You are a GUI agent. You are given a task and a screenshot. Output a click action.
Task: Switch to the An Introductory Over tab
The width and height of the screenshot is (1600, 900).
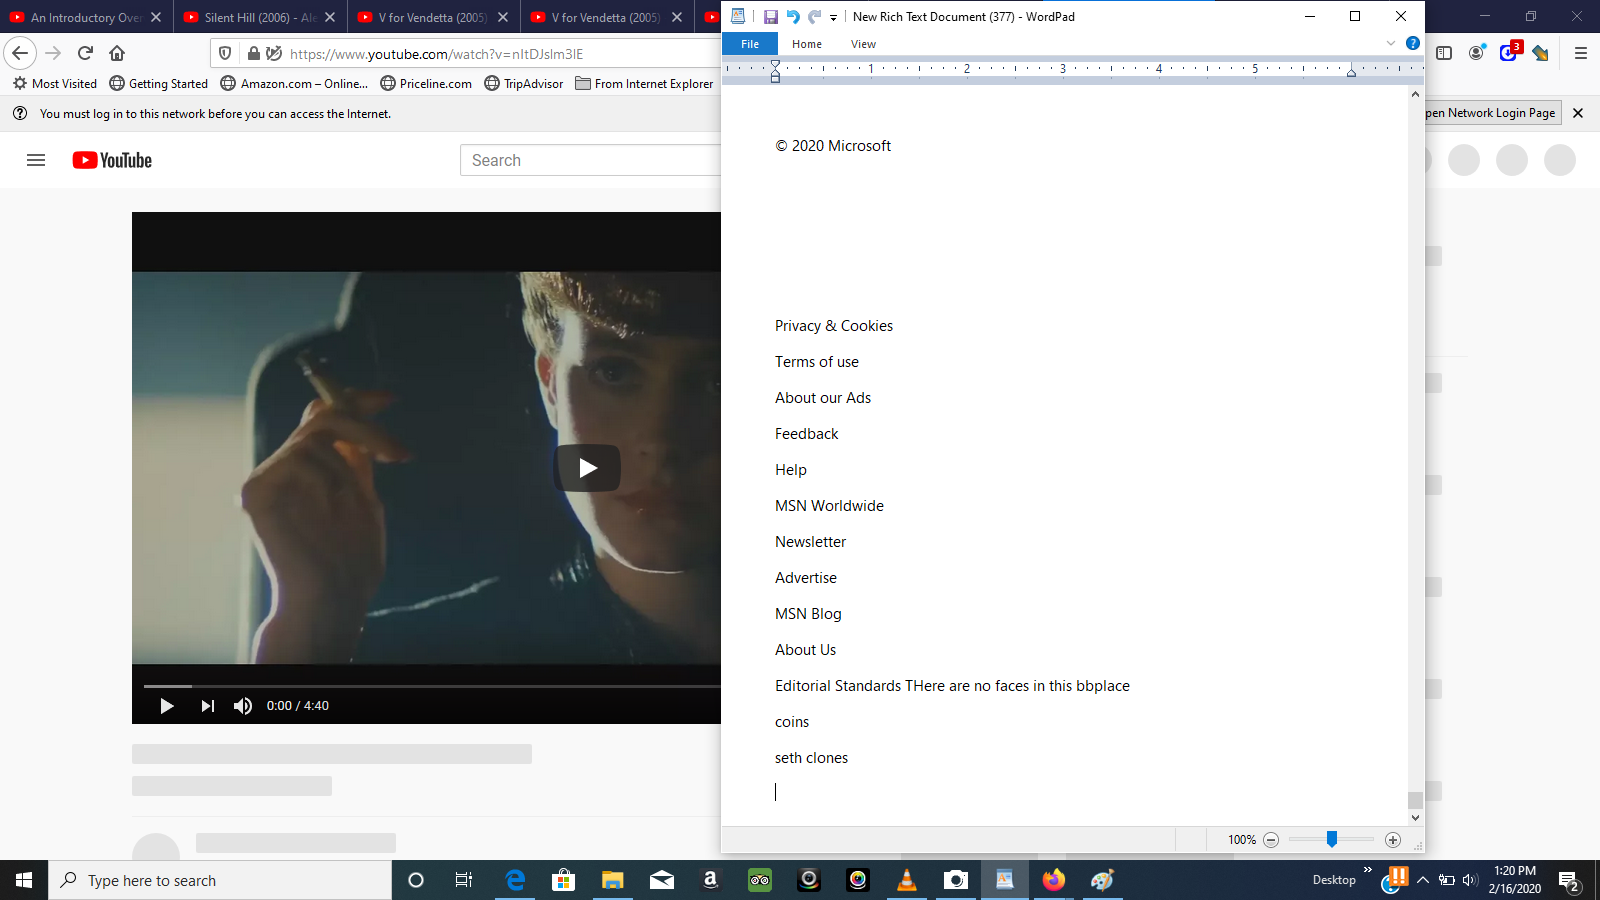click(86, 17)
